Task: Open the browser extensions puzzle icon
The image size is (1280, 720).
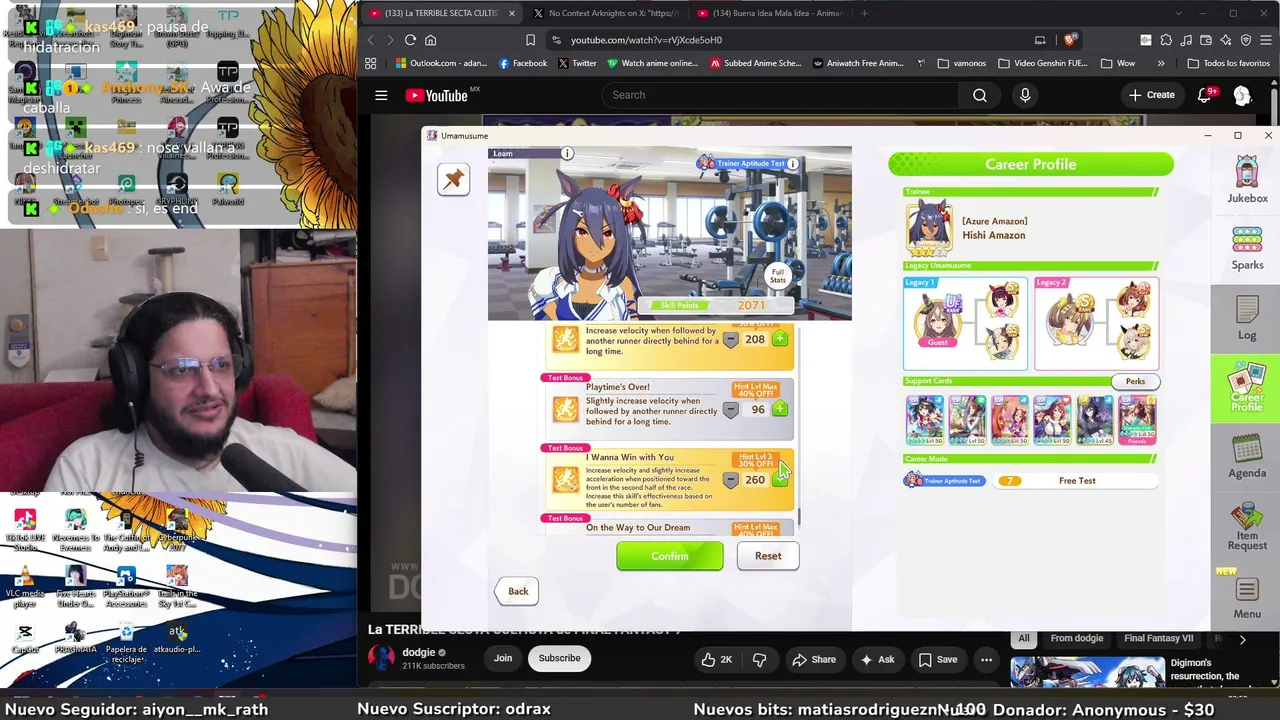Action: (1166, 40)
